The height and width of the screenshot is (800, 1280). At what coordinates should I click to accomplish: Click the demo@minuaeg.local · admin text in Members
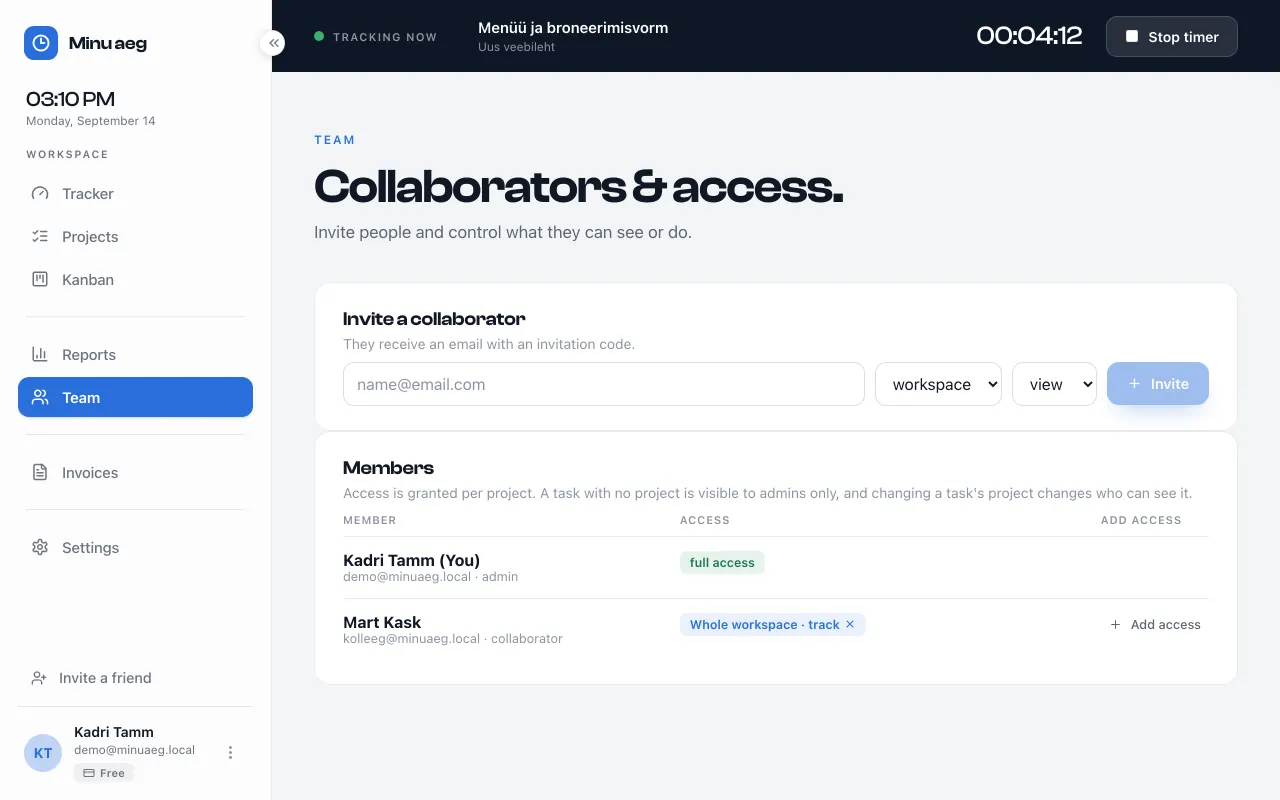click(x=430, y=576)
